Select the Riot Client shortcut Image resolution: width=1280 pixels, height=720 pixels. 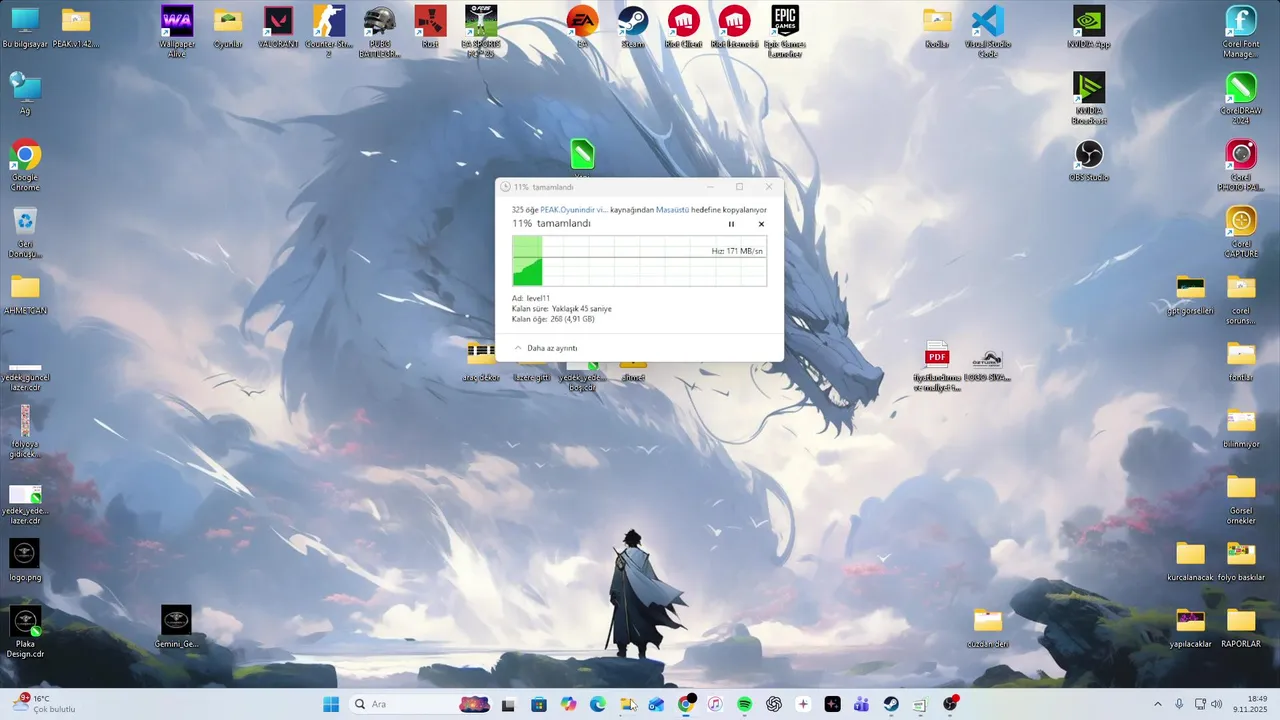[684, 28]
